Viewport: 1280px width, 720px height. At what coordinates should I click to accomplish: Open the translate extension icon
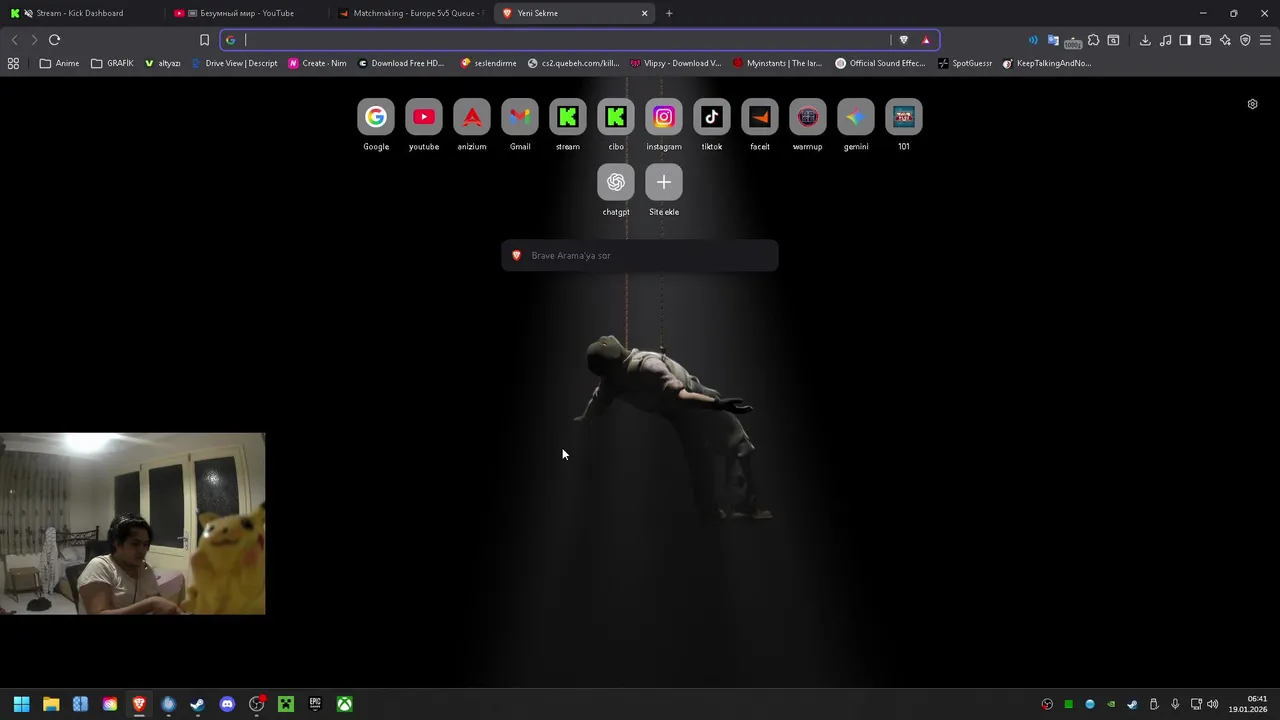coord(1053,40)
